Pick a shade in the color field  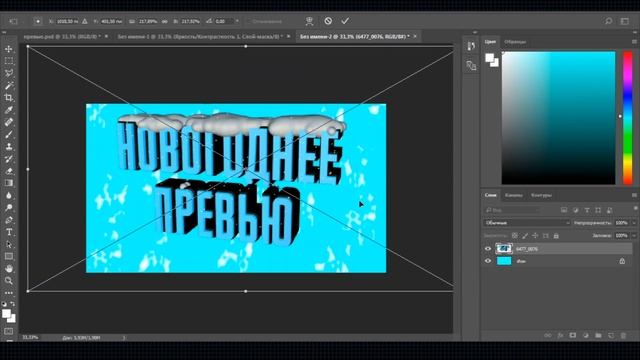coord(558,118)
